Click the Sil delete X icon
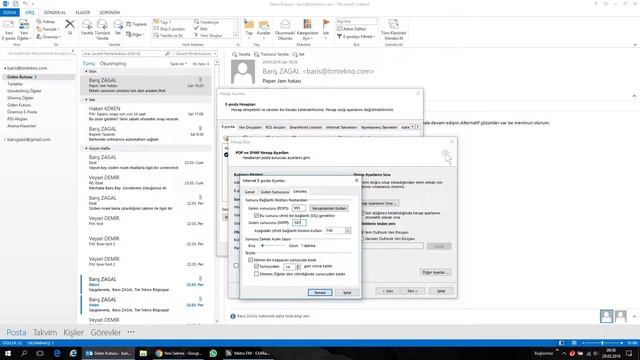This screenshot has width=640, height=360. pyautogui.click(x=70, y=24)
